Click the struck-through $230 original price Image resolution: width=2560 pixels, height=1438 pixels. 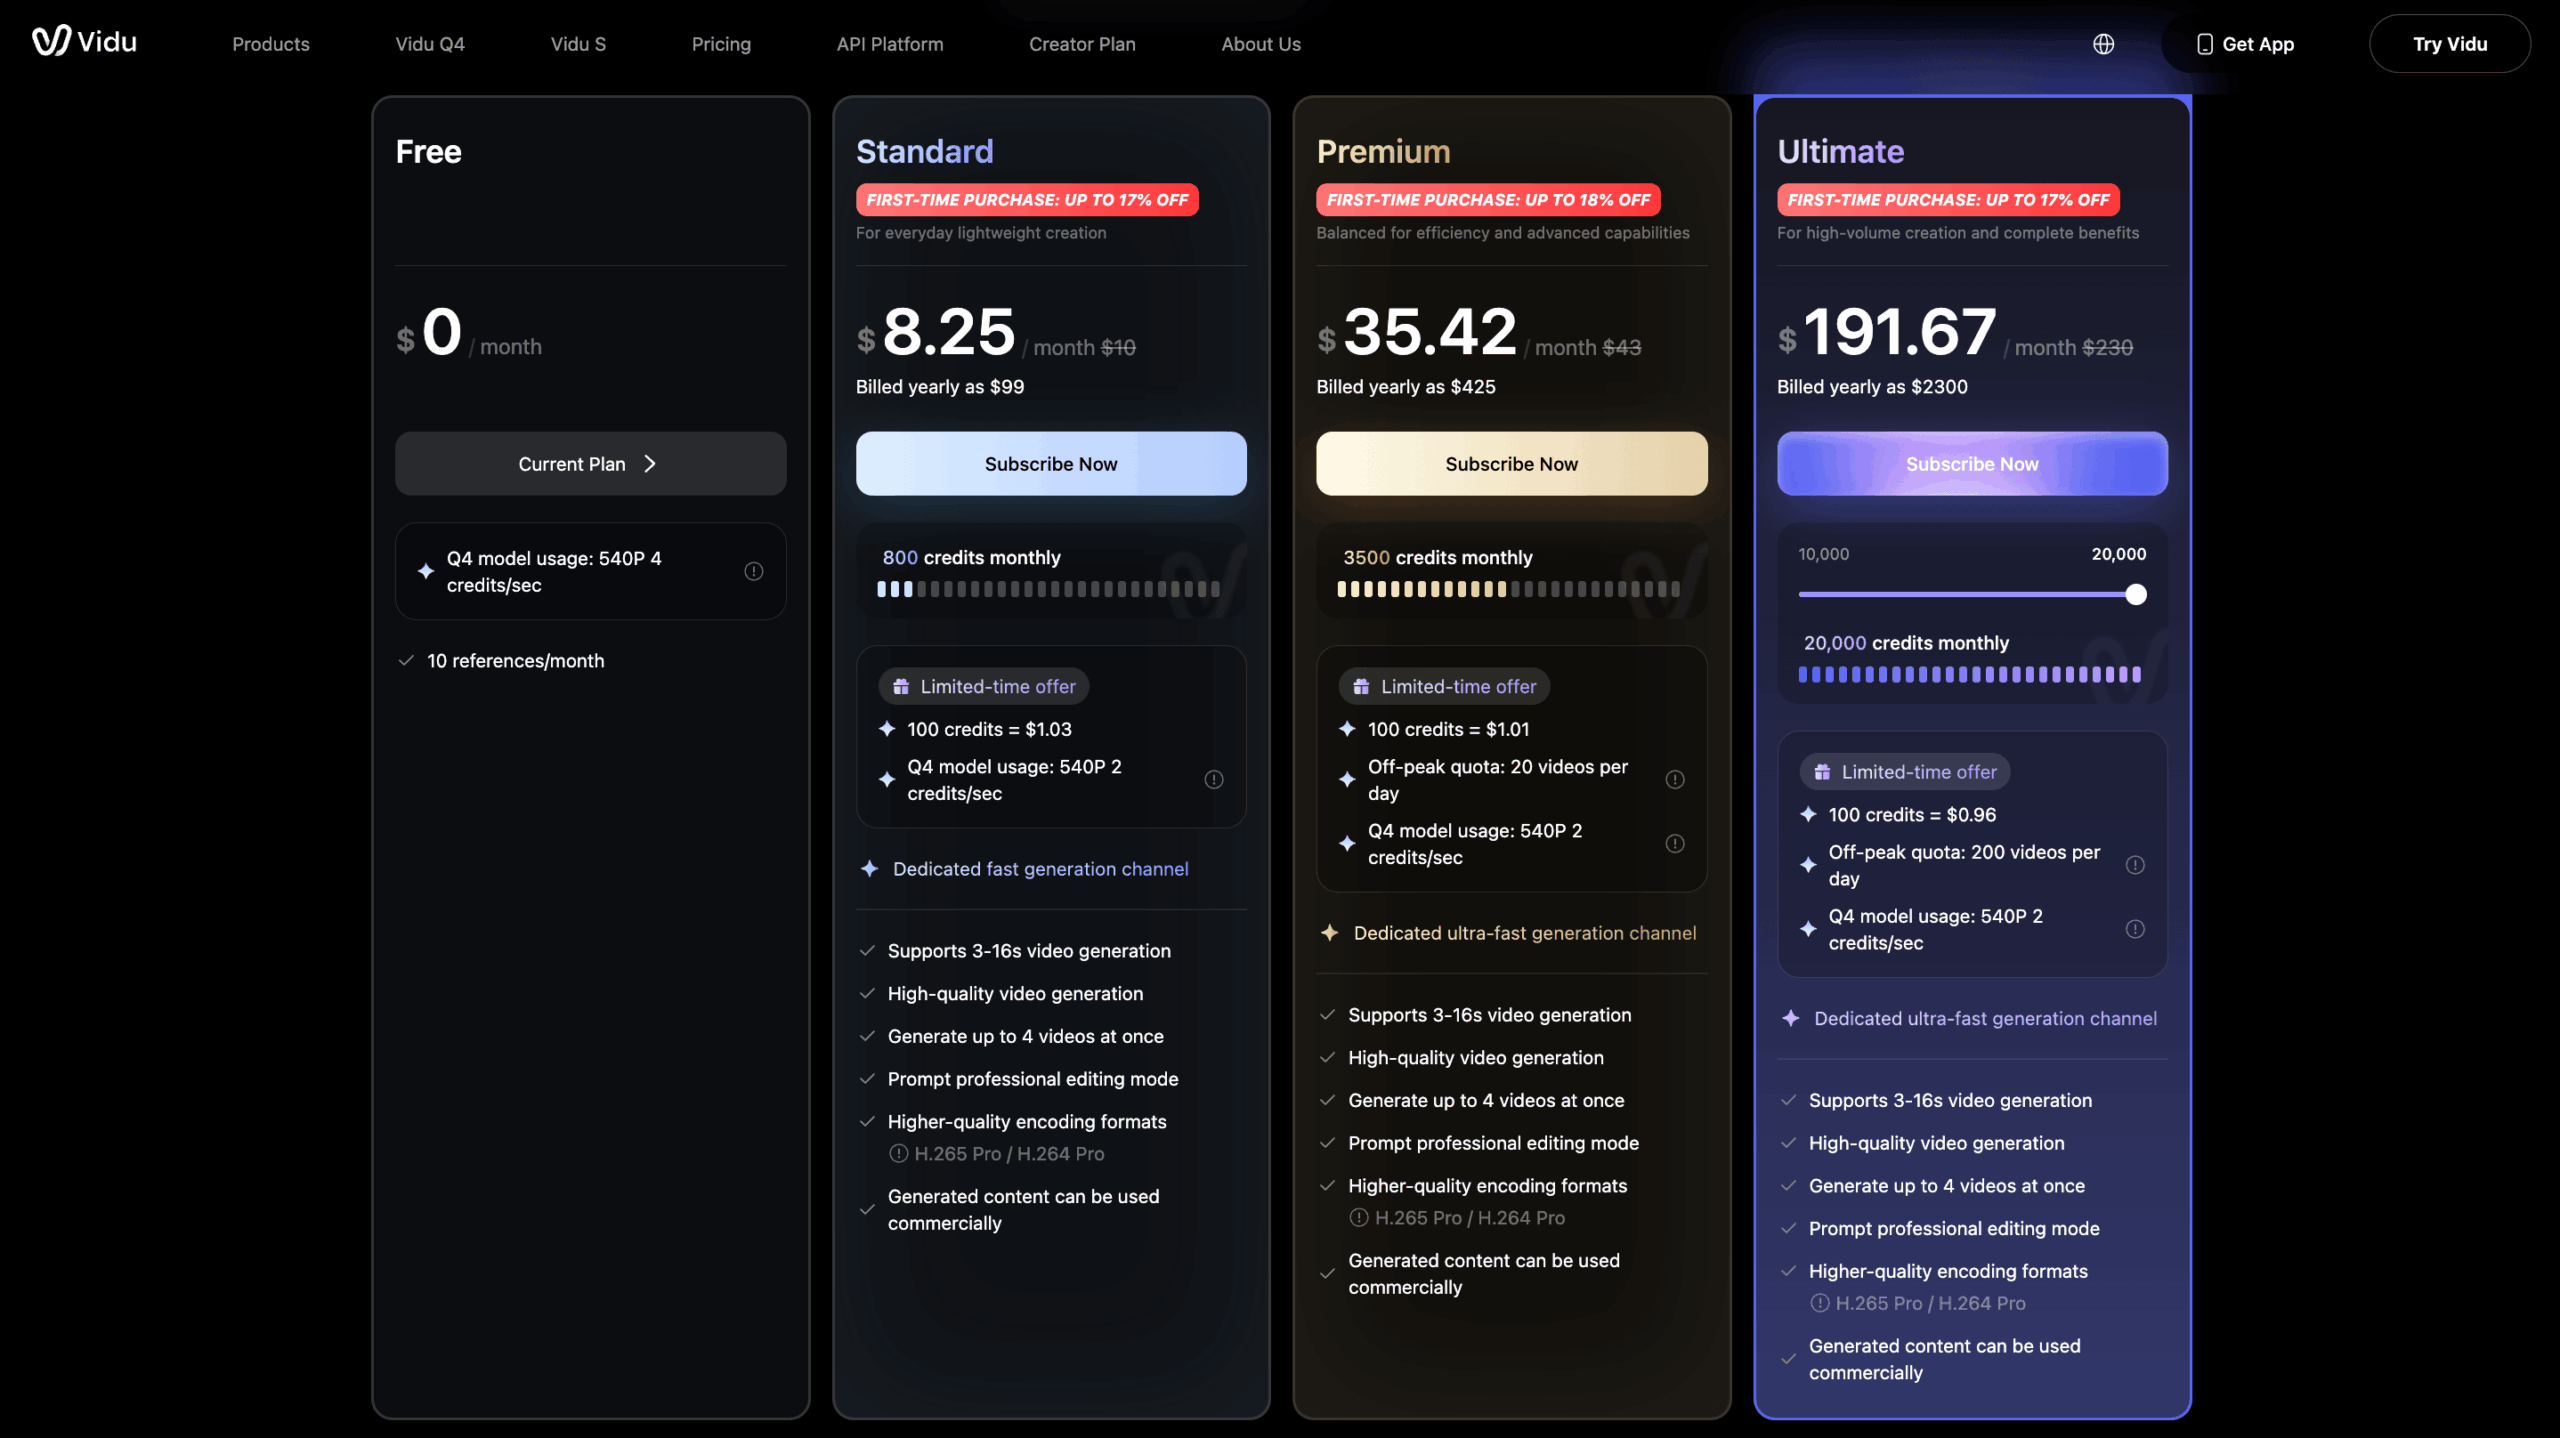pos(2108,347)
